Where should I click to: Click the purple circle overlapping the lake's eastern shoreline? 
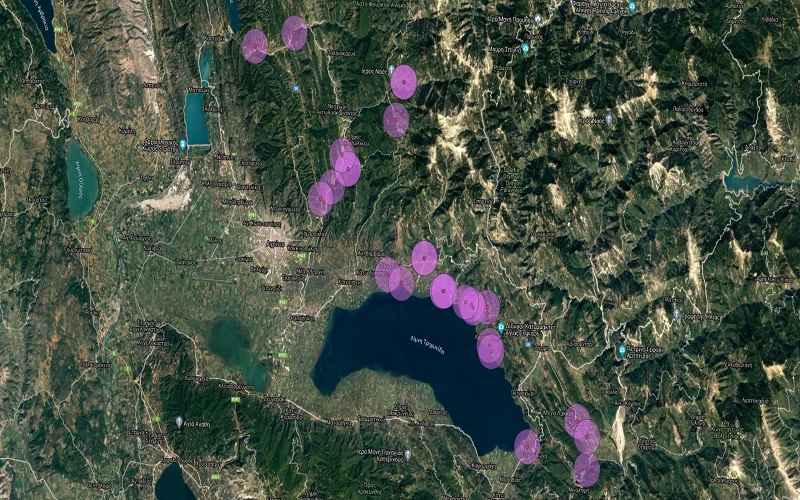coord(491,349)
